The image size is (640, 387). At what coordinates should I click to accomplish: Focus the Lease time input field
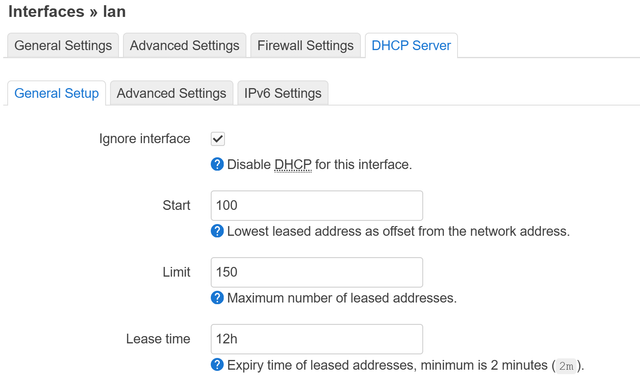[x=317, y=339]
